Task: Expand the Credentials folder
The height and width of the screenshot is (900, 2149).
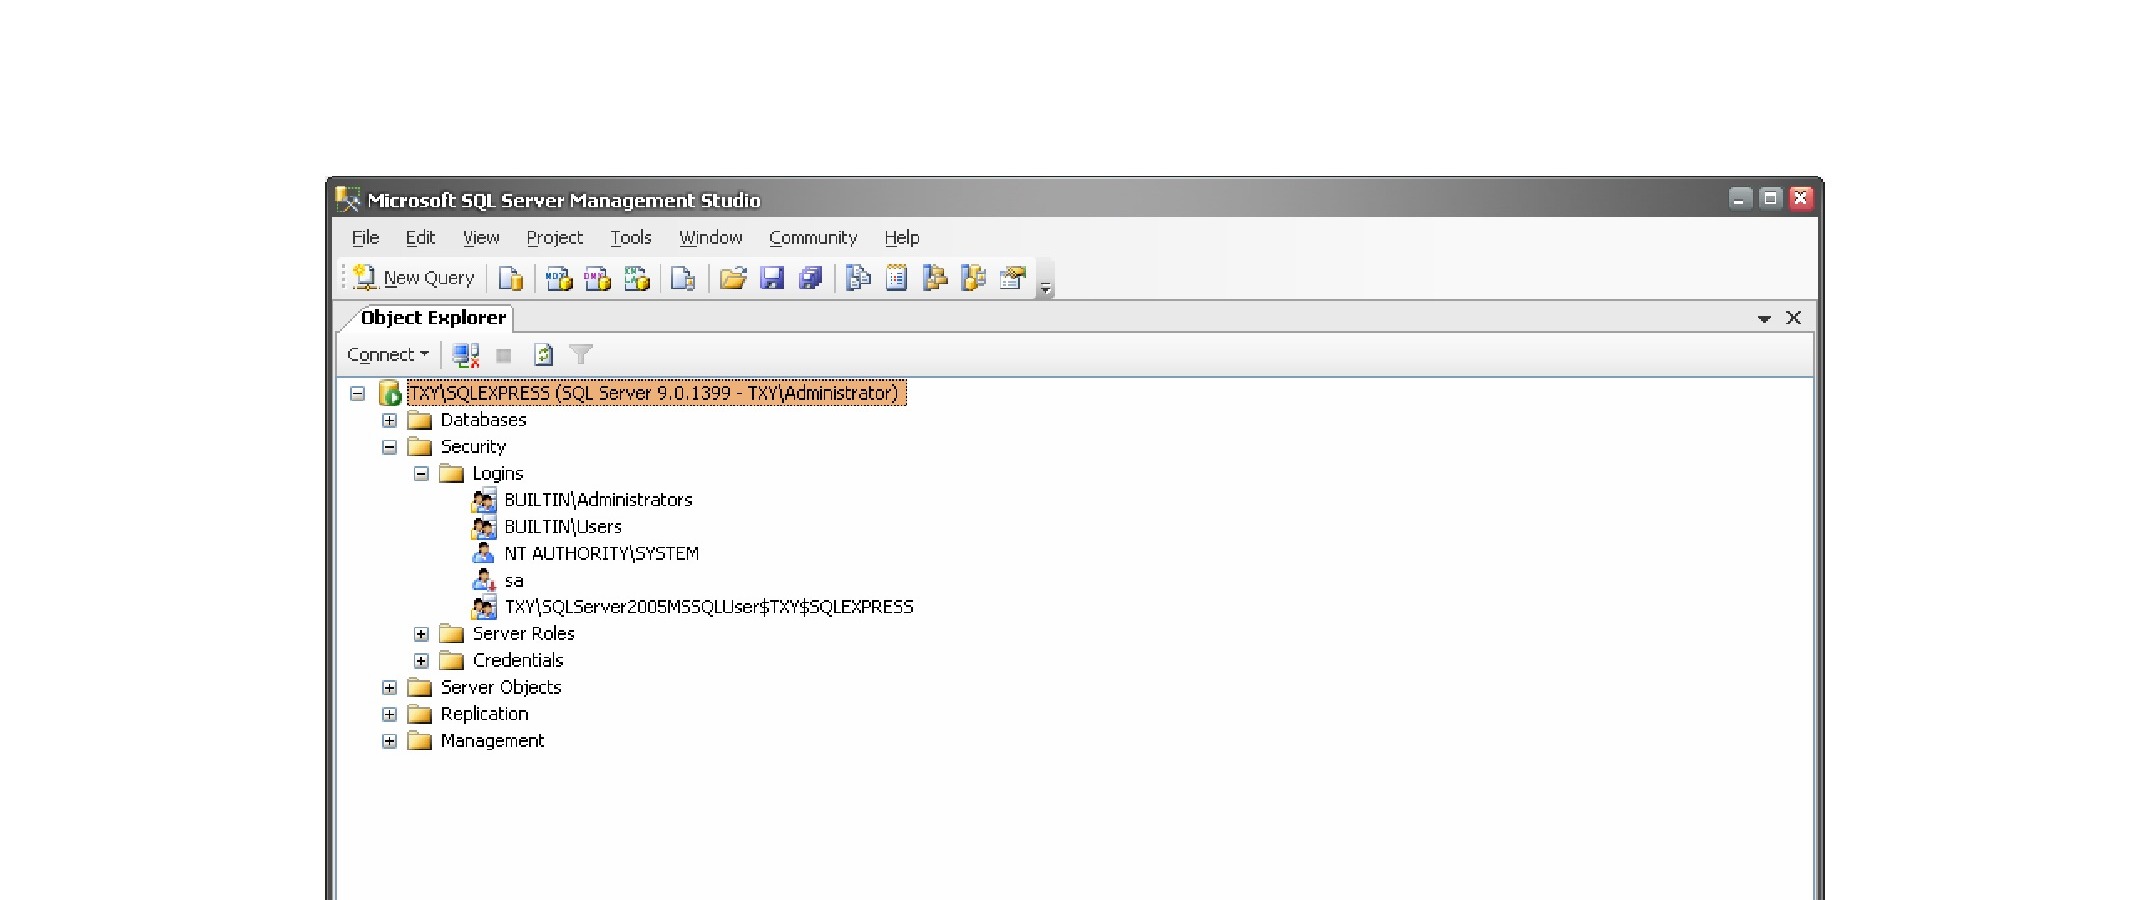Action: [x=421, y=661]
